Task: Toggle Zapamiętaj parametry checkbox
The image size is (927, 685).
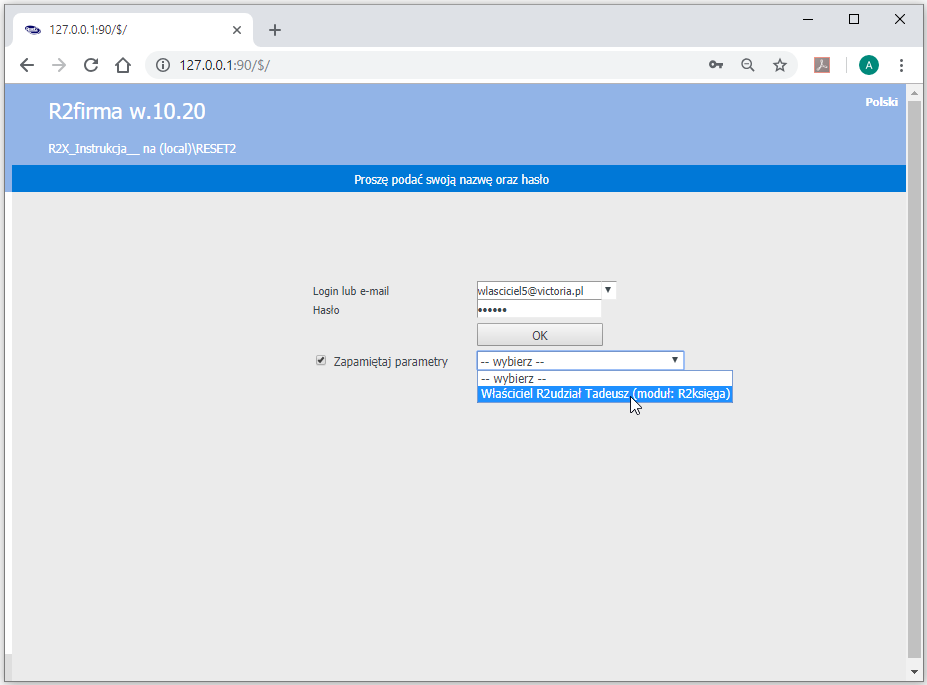Action: coord(321,361)
